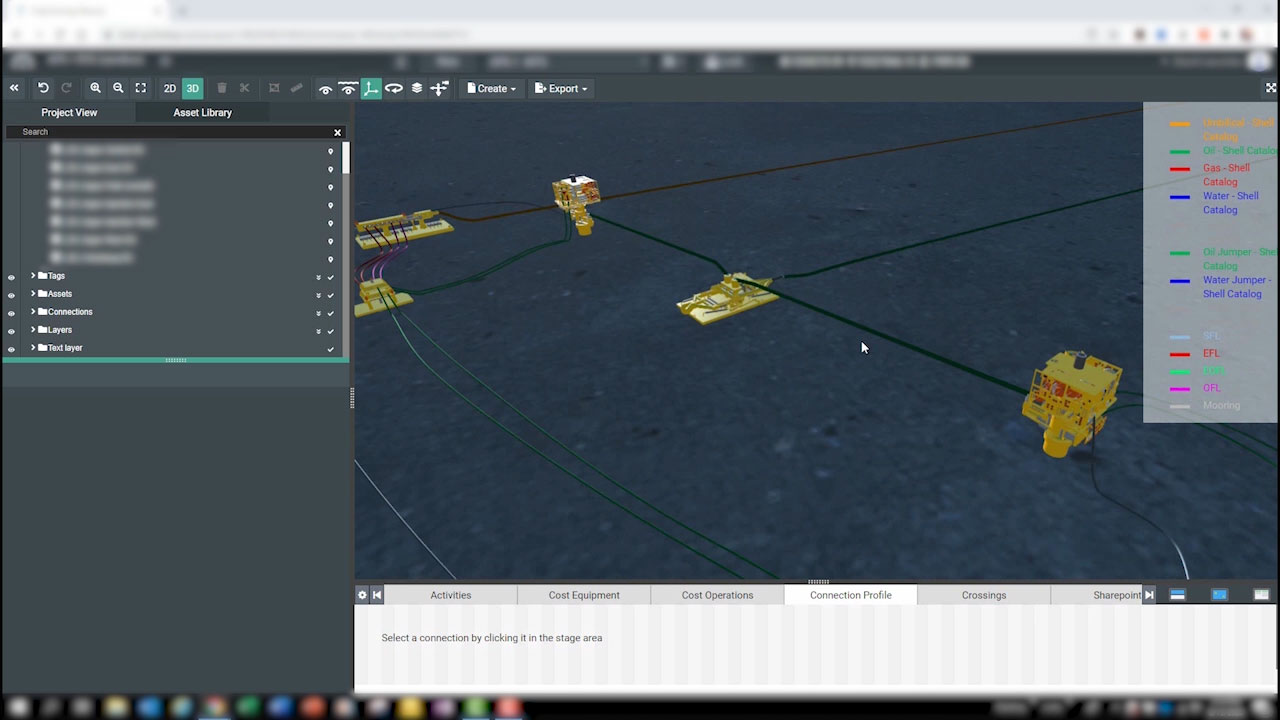Clear the search field with X button
The width and height of the screenshot is (1280, 720).
pyautogui.click(x=337, y=132)
